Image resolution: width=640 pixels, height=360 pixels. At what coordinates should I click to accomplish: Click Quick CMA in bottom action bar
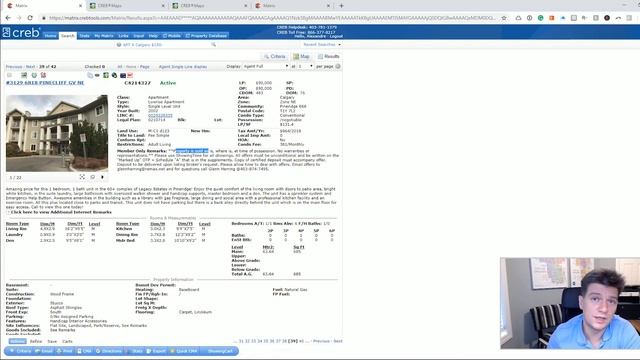coord(184,351)
